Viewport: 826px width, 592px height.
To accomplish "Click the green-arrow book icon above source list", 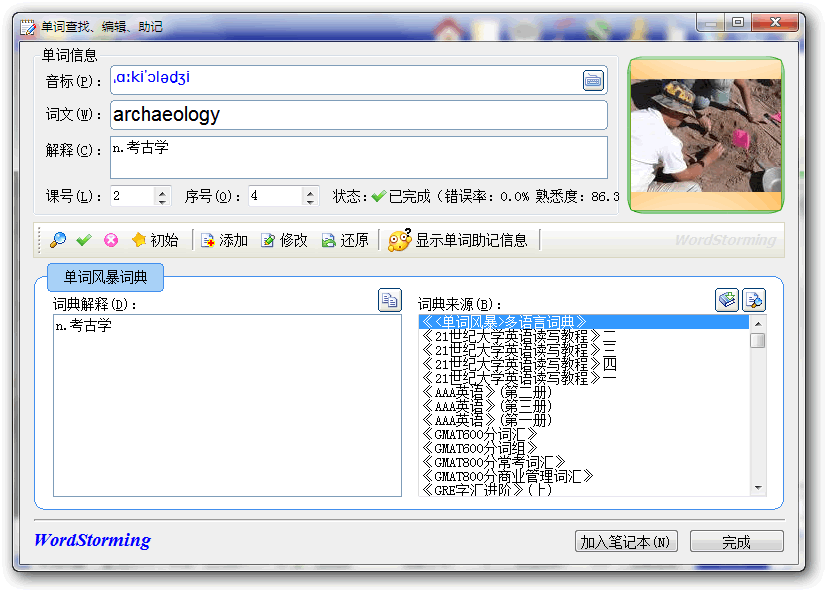I will pyautogui.click(x=727, y=299).
